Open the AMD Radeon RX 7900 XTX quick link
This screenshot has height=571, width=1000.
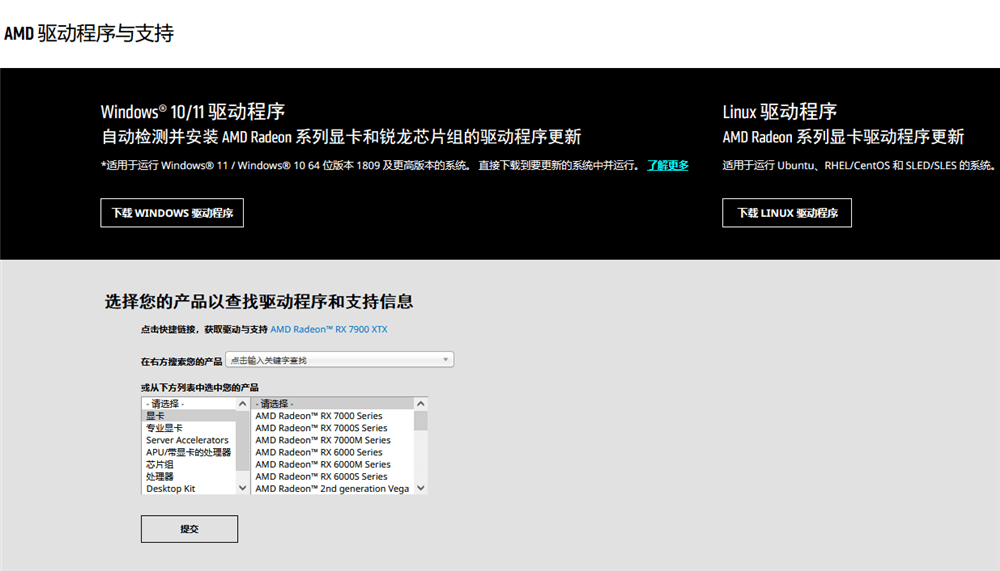click(329, 329)
